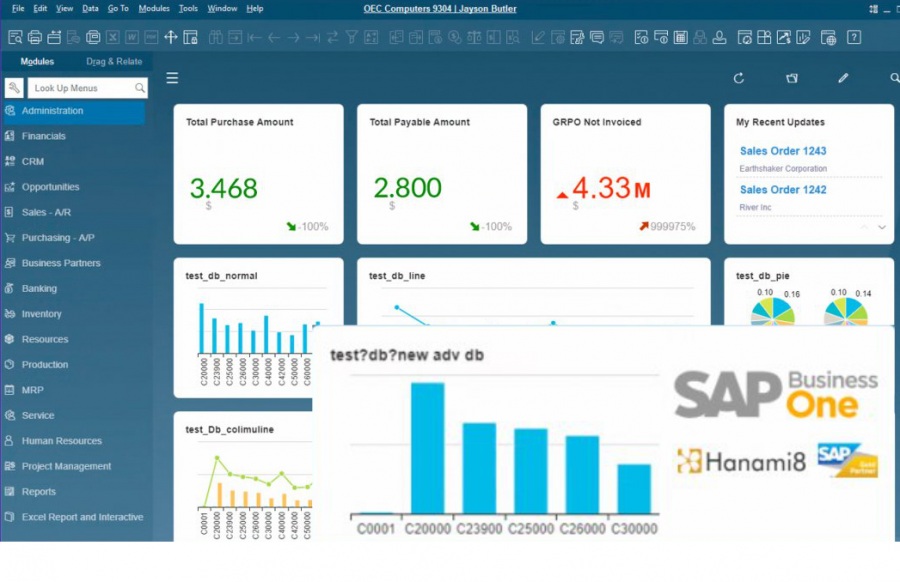Click the Help question mark icon
Screen dimensions: 900x582
point(854,37)
